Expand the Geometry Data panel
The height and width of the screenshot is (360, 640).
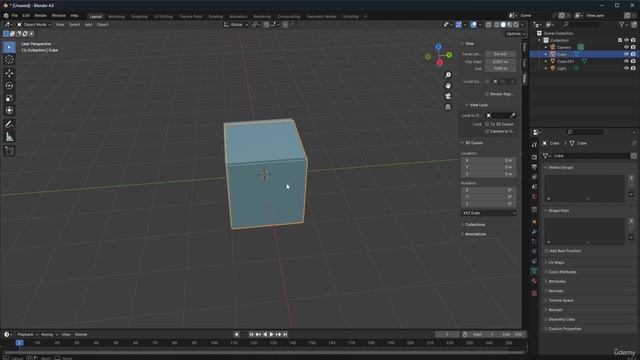[x=561, y=319]
